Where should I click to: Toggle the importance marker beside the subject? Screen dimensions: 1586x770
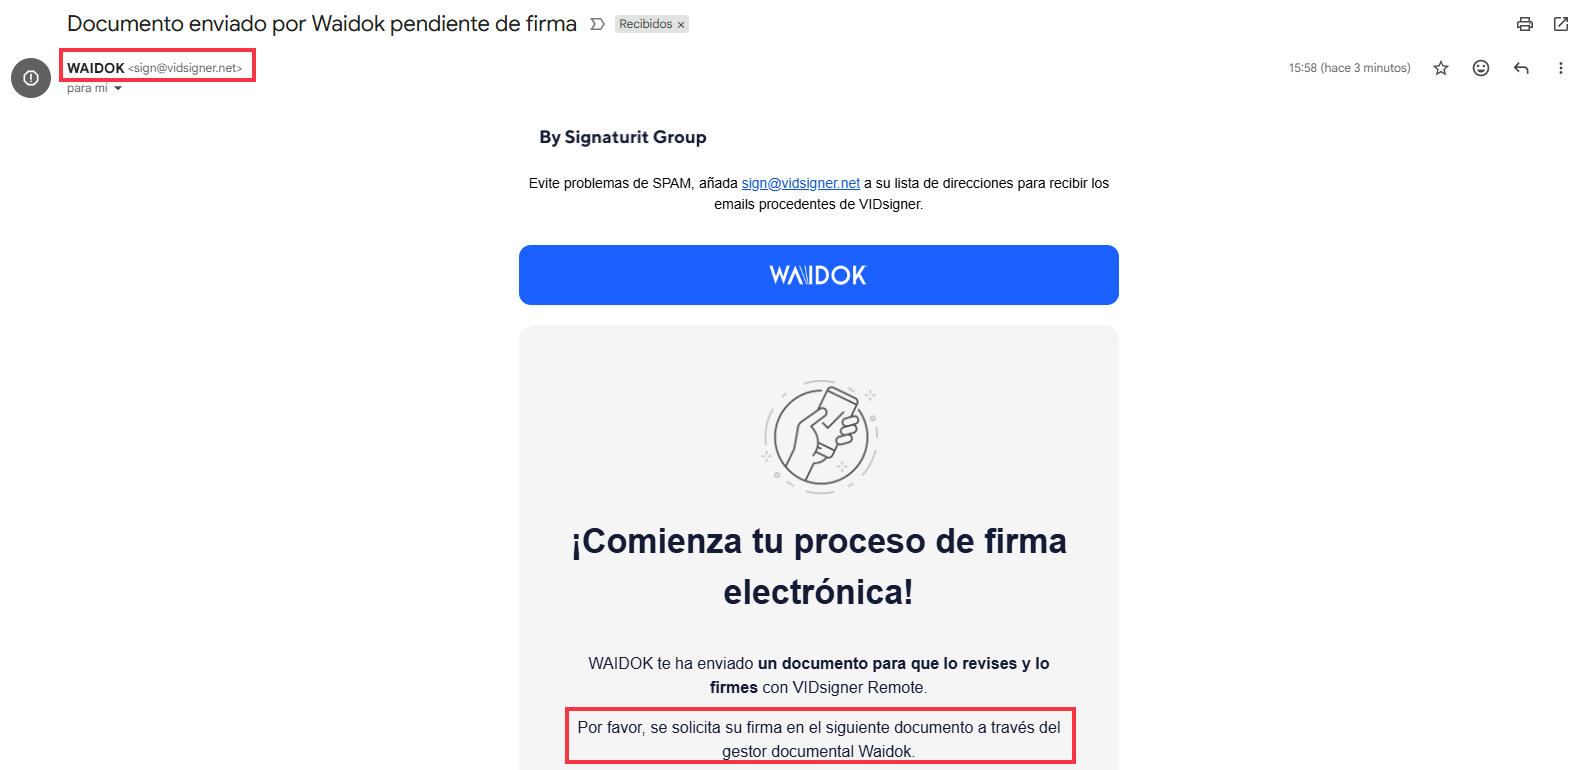[597, 24]
